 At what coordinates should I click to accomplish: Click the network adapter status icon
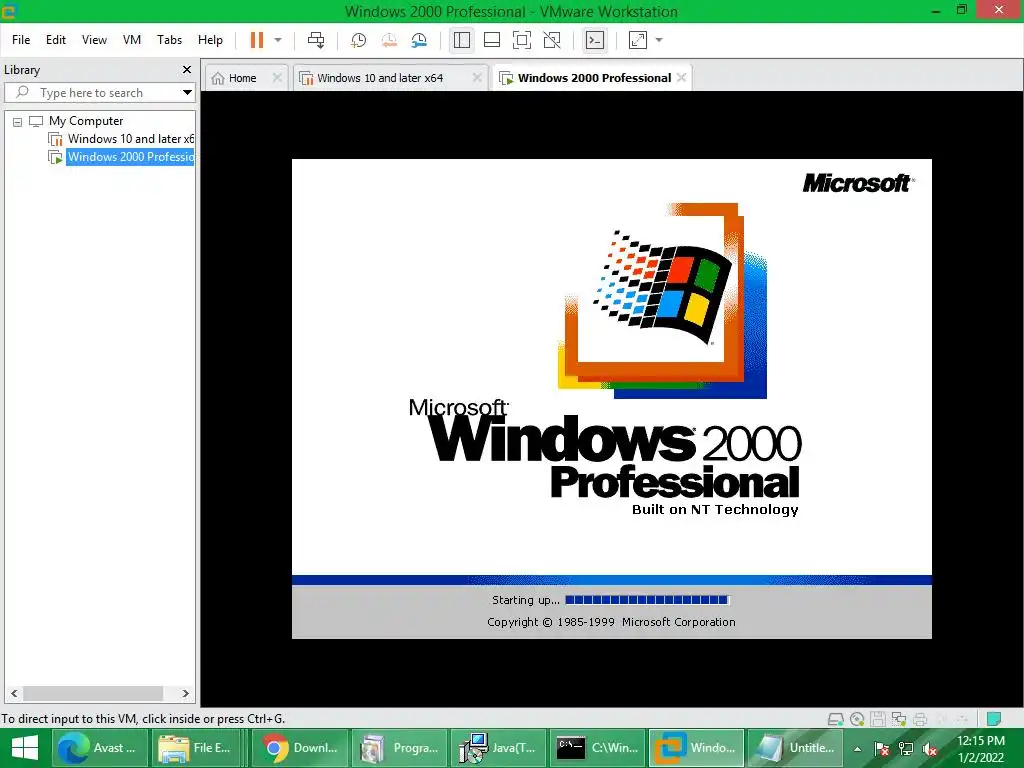point(899,719)
